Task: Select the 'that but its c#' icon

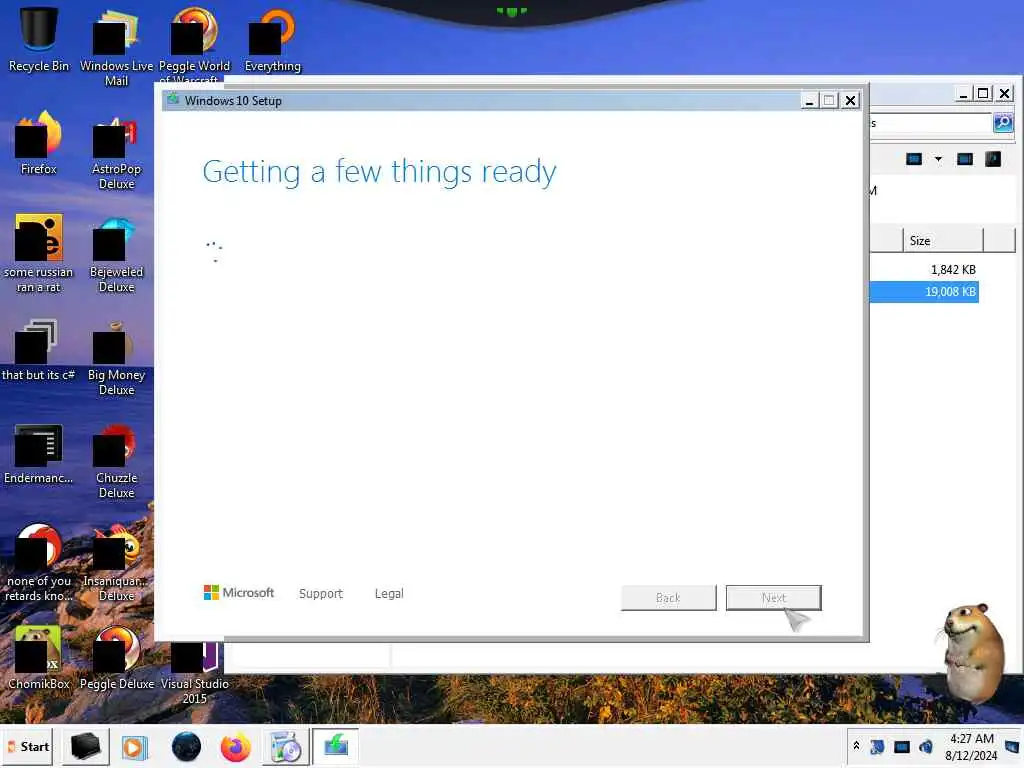Action: [x=39, y=349]
